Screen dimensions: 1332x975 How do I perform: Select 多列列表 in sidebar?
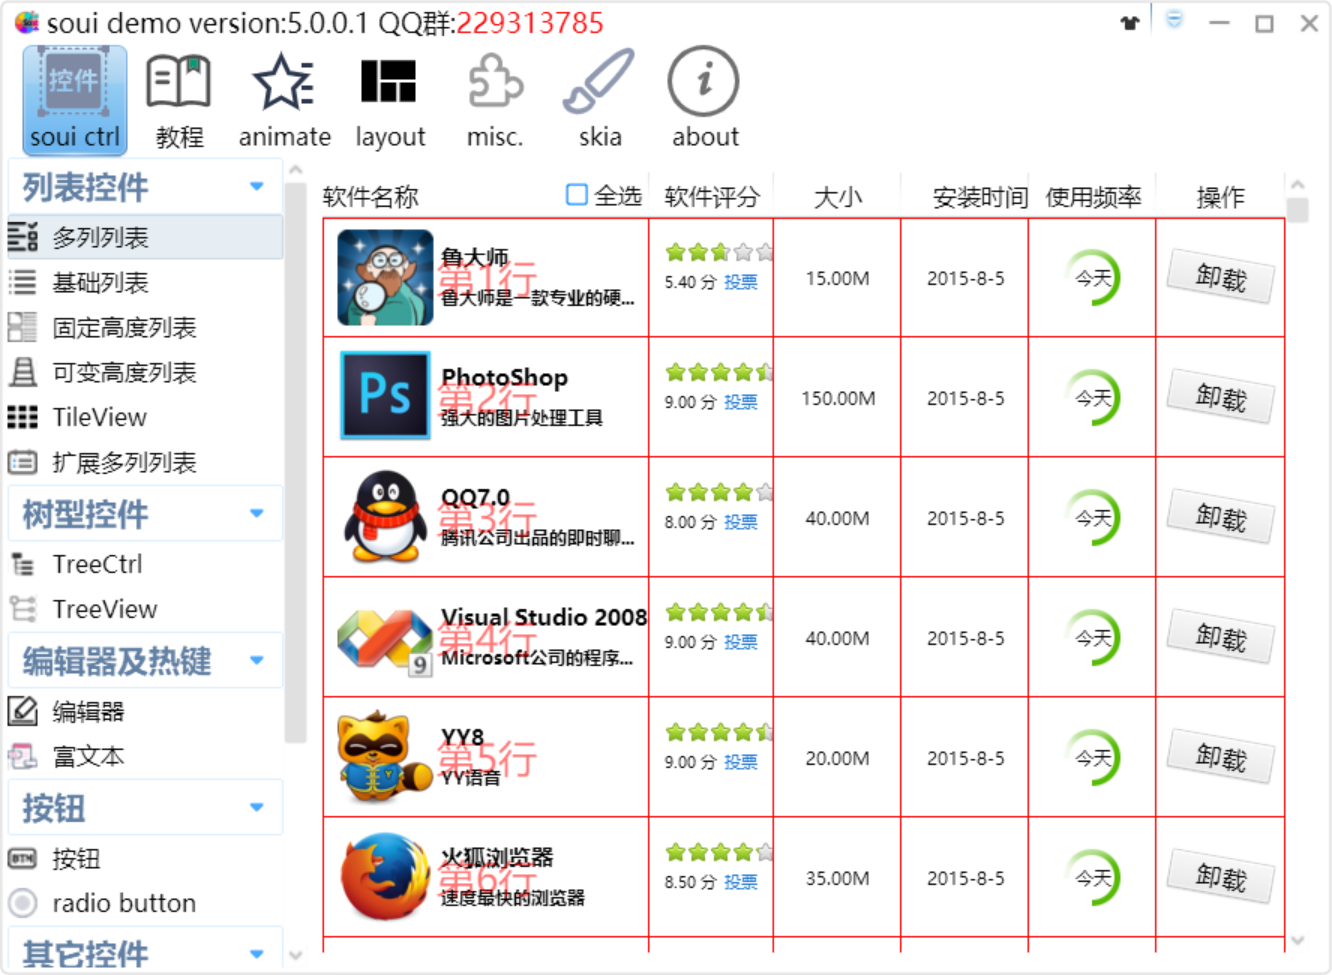(x=145, y=237)
